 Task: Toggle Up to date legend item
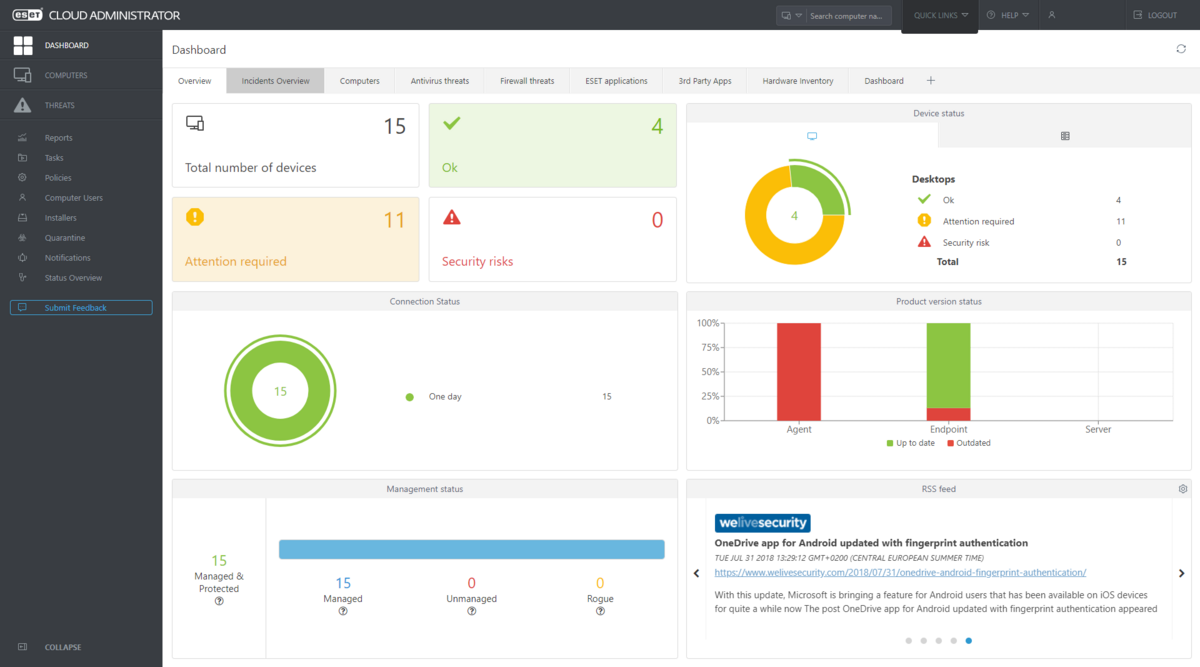click(x=913, y=443)
